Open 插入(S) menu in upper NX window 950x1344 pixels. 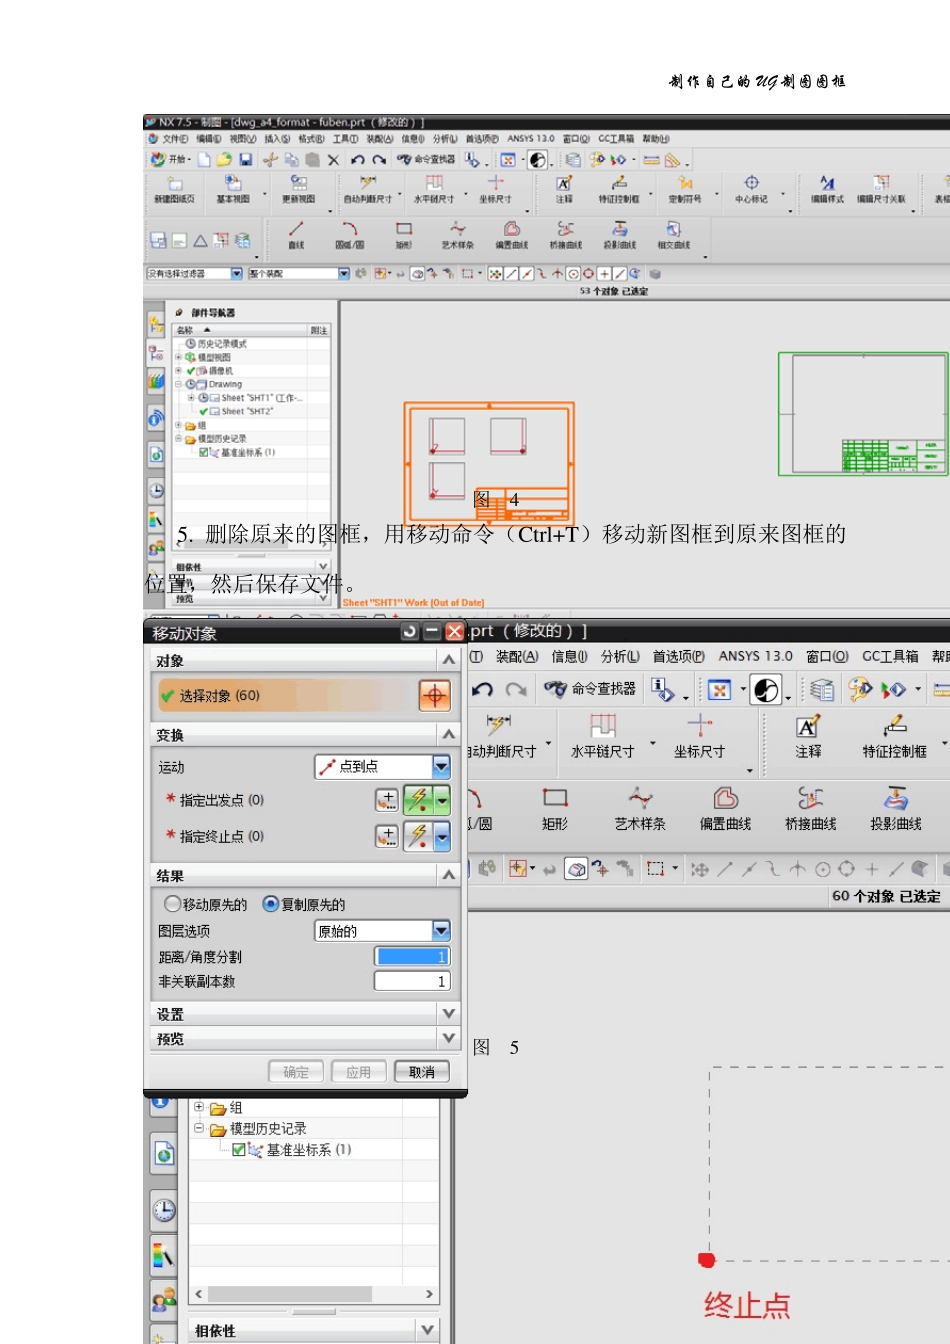click(x=277, y=139)
